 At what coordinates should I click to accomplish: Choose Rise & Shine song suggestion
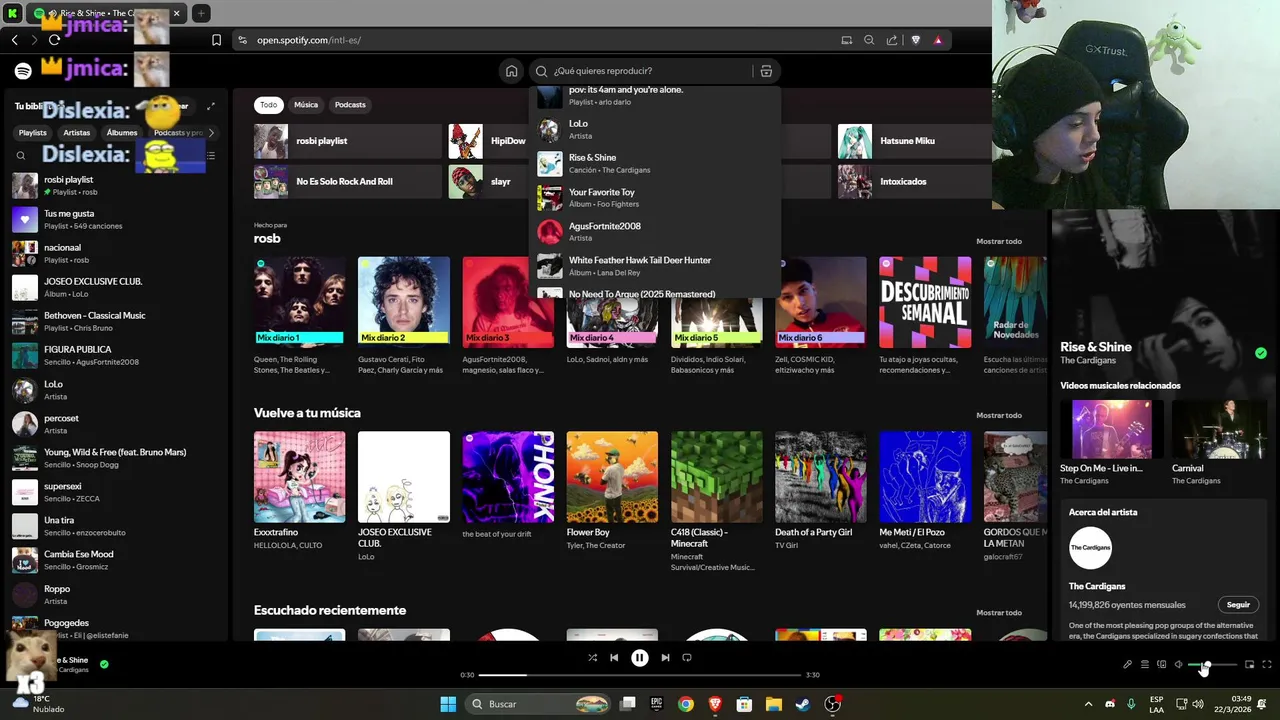654,164
